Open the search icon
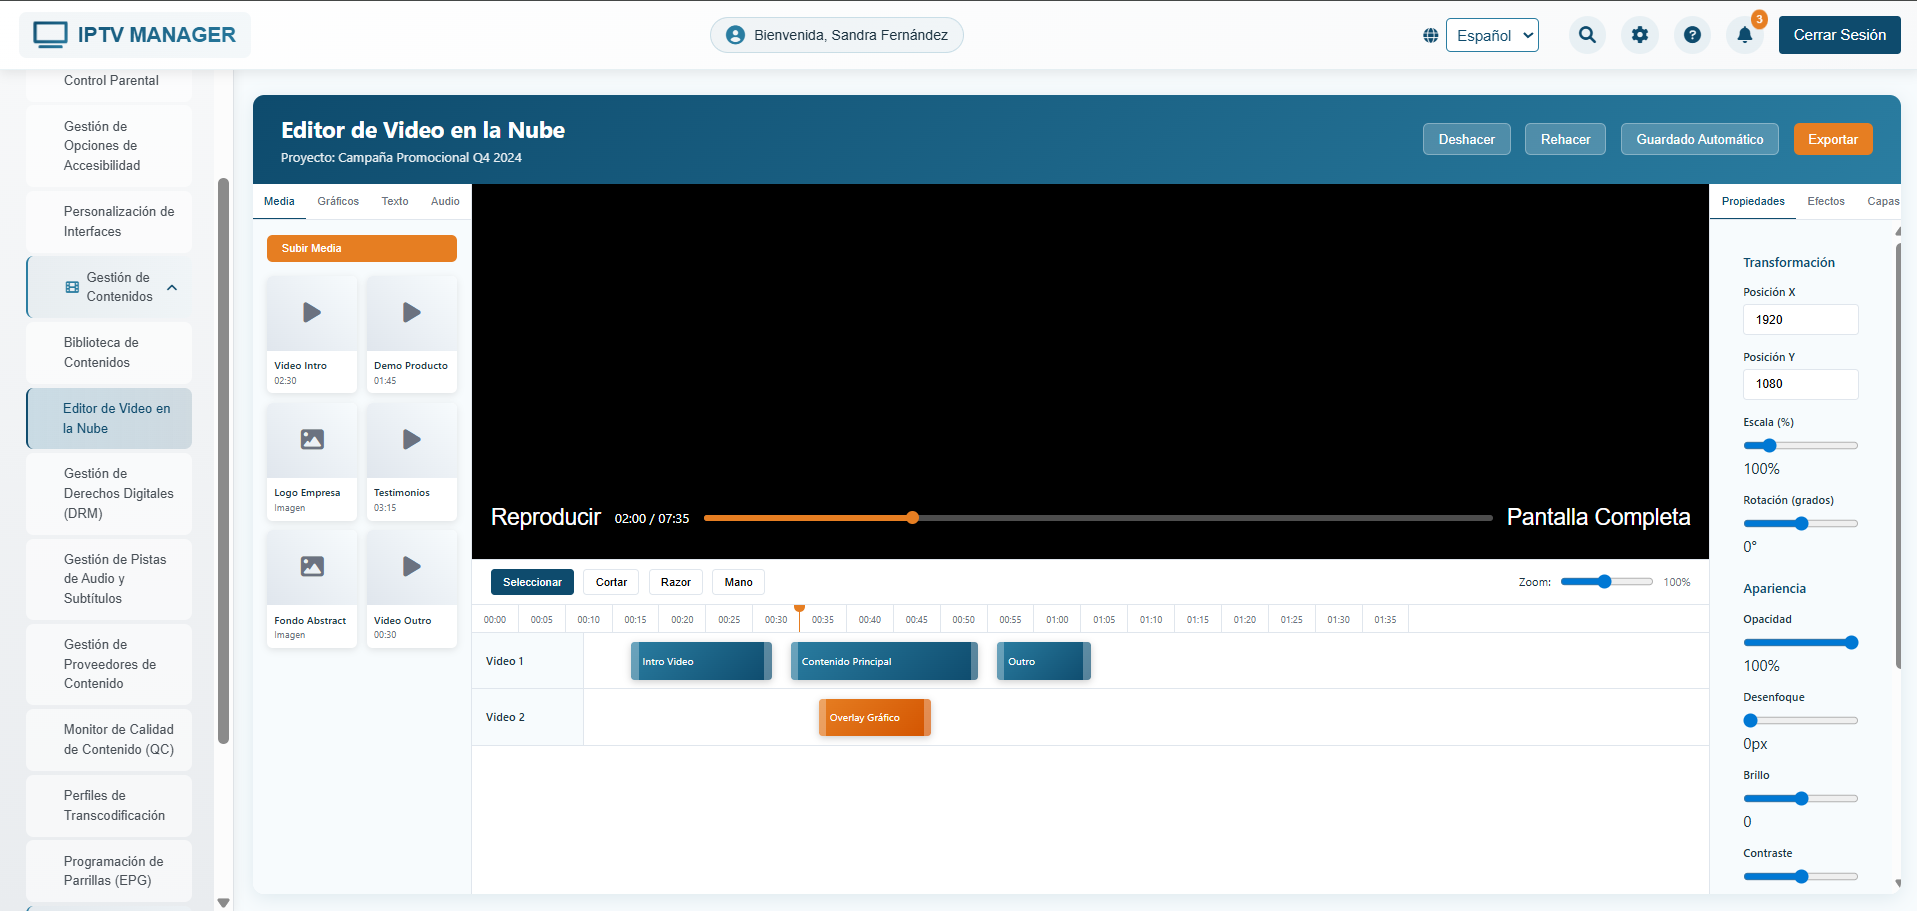The image size is (1917, 911). click(x=1587, y=34)
